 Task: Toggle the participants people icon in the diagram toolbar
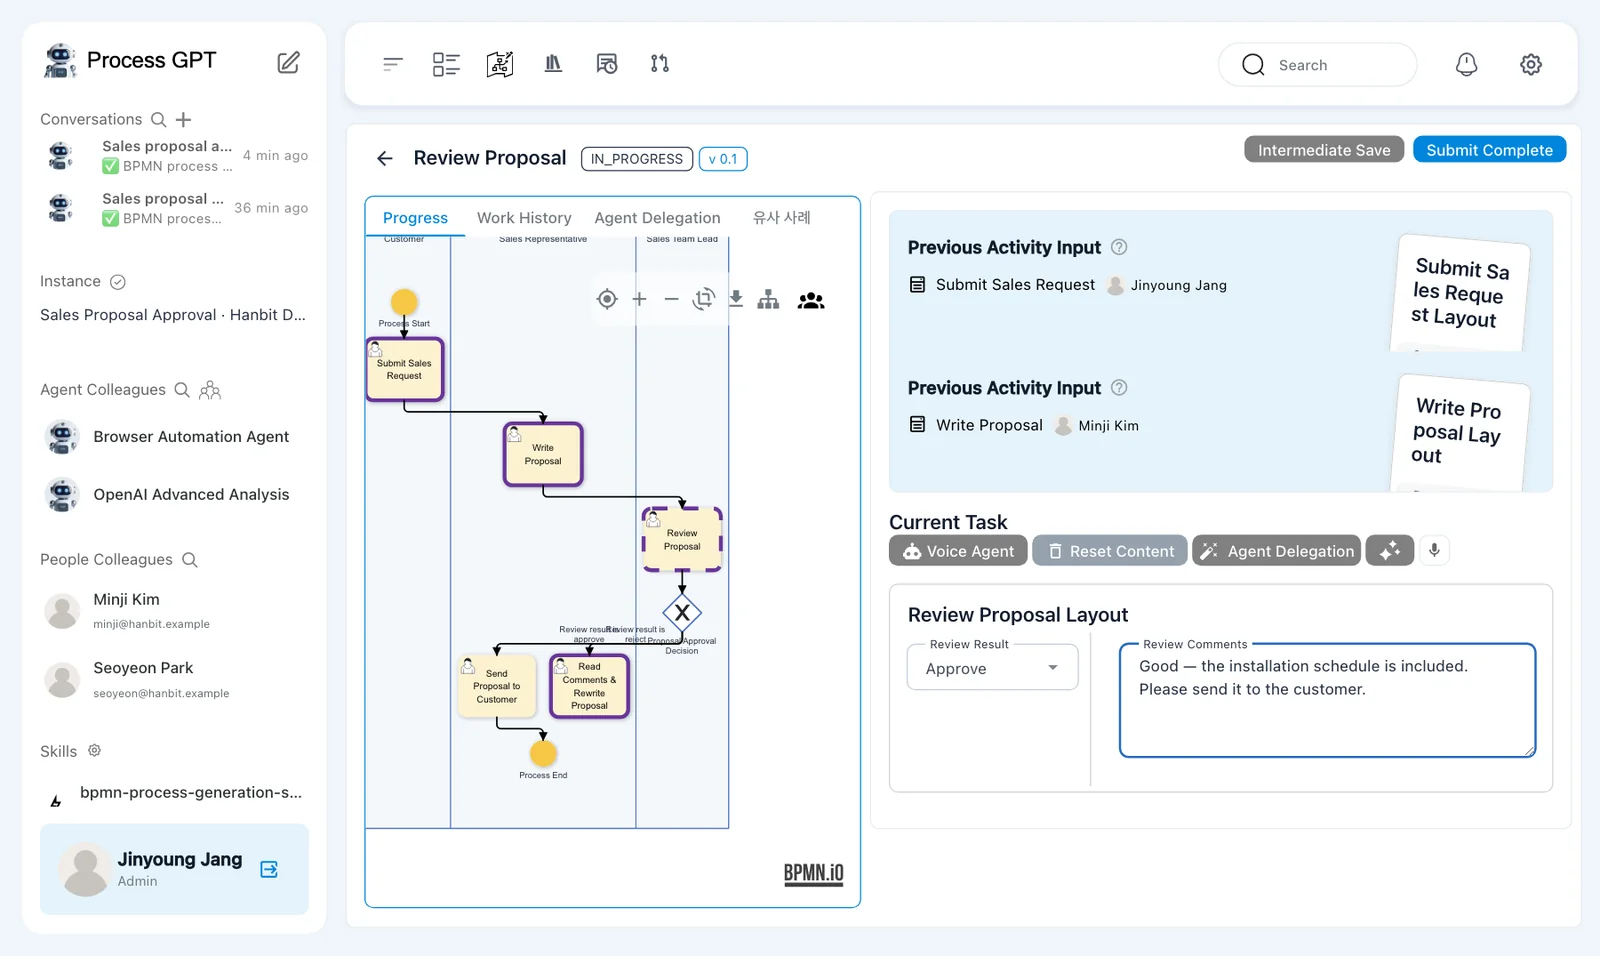[x=811, y=300]
